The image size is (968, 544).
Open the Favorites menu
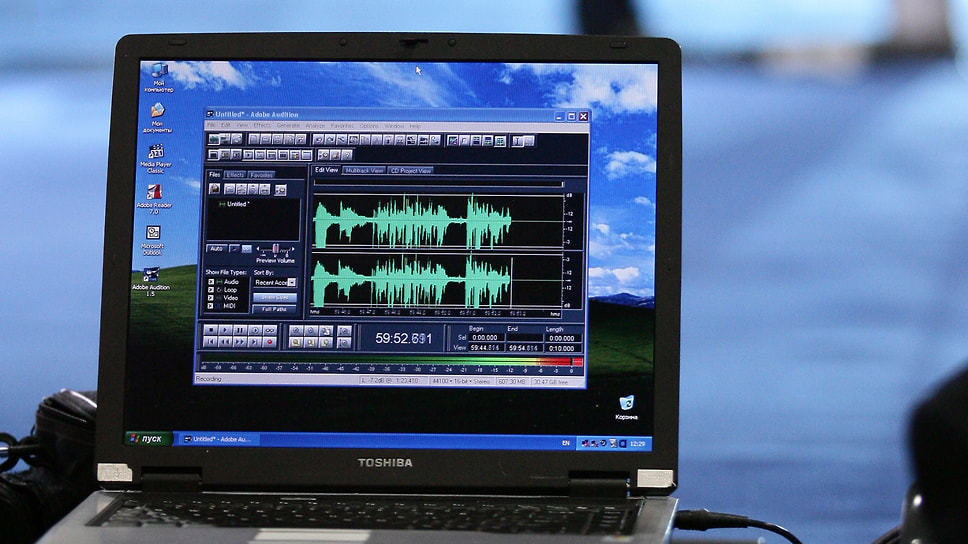click(342, 125)
